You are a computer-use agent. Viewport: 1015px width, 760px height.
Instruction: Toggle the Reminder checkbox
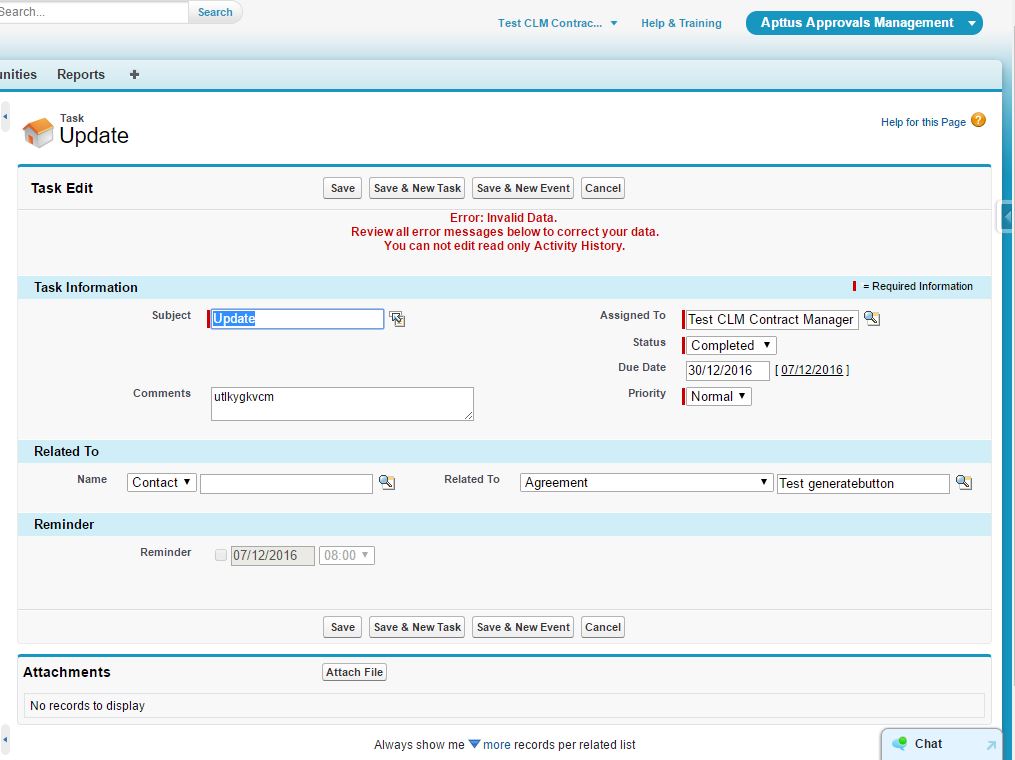pos(221,555)
